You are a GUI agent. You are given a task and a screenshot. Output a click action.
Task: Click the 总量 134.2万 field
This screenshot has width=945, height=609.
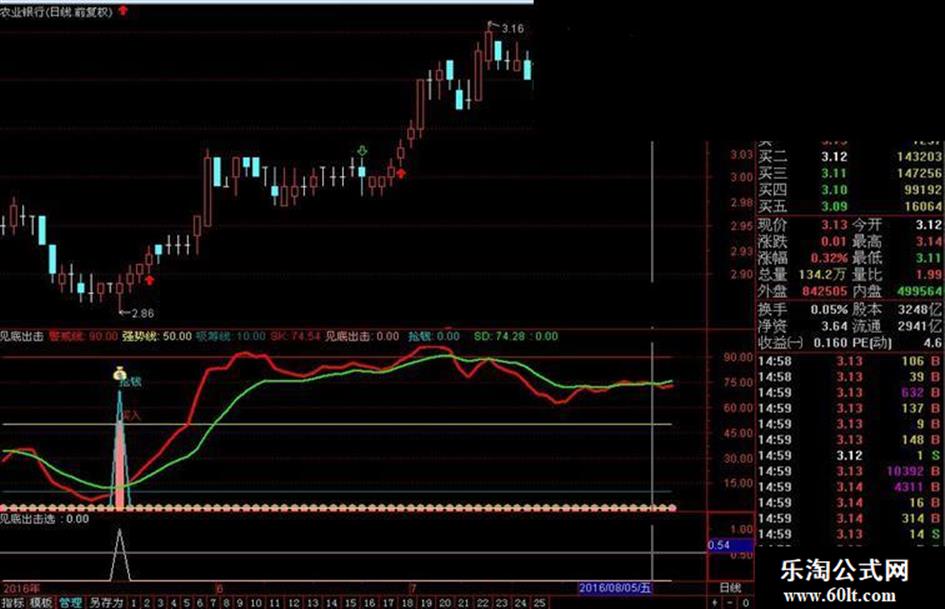(x=803, y=274)
